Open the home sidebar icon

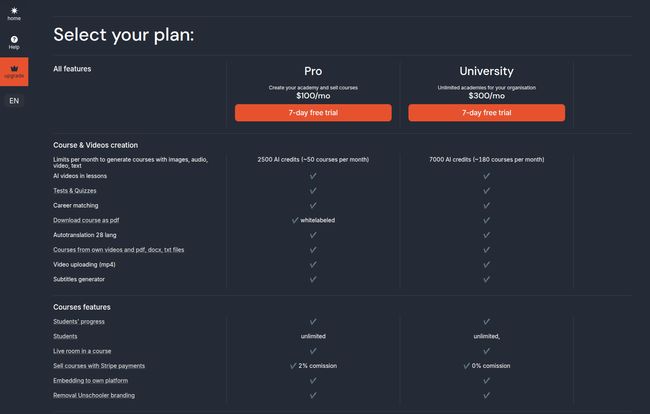click(x=14, y=11)
